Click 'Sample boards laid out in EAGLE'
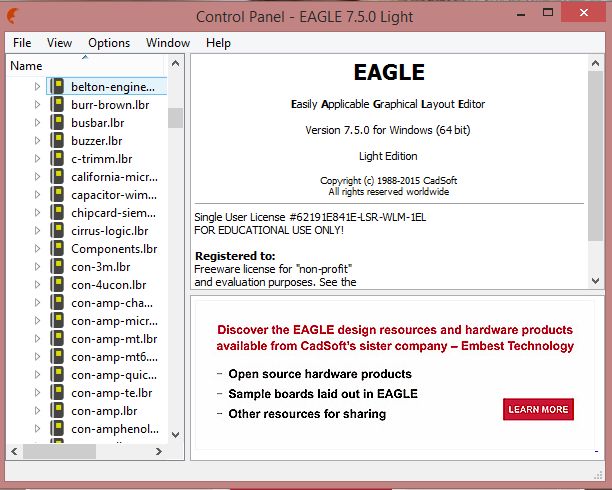 pyautogui.click(x=323, y=394)
